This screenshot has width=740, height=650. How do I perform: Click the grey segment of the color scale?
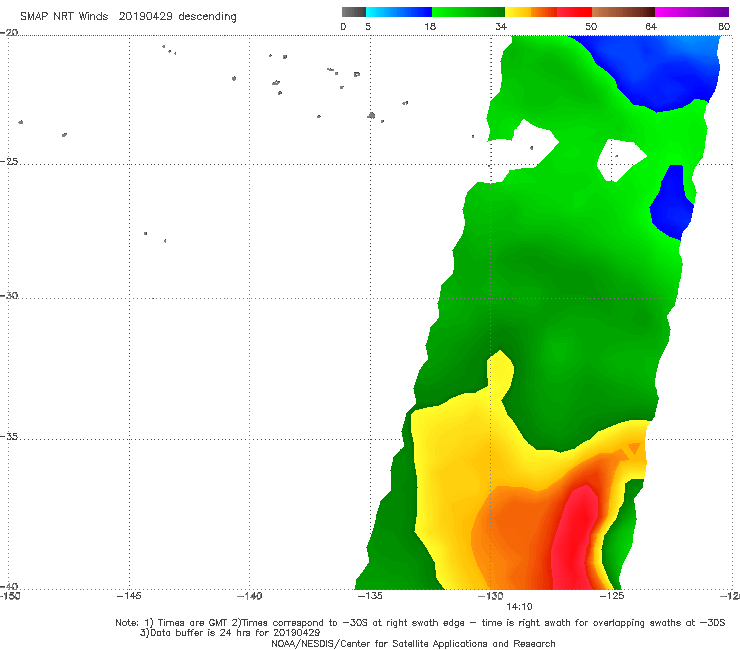pyautogui.click(x=354, y=12)
